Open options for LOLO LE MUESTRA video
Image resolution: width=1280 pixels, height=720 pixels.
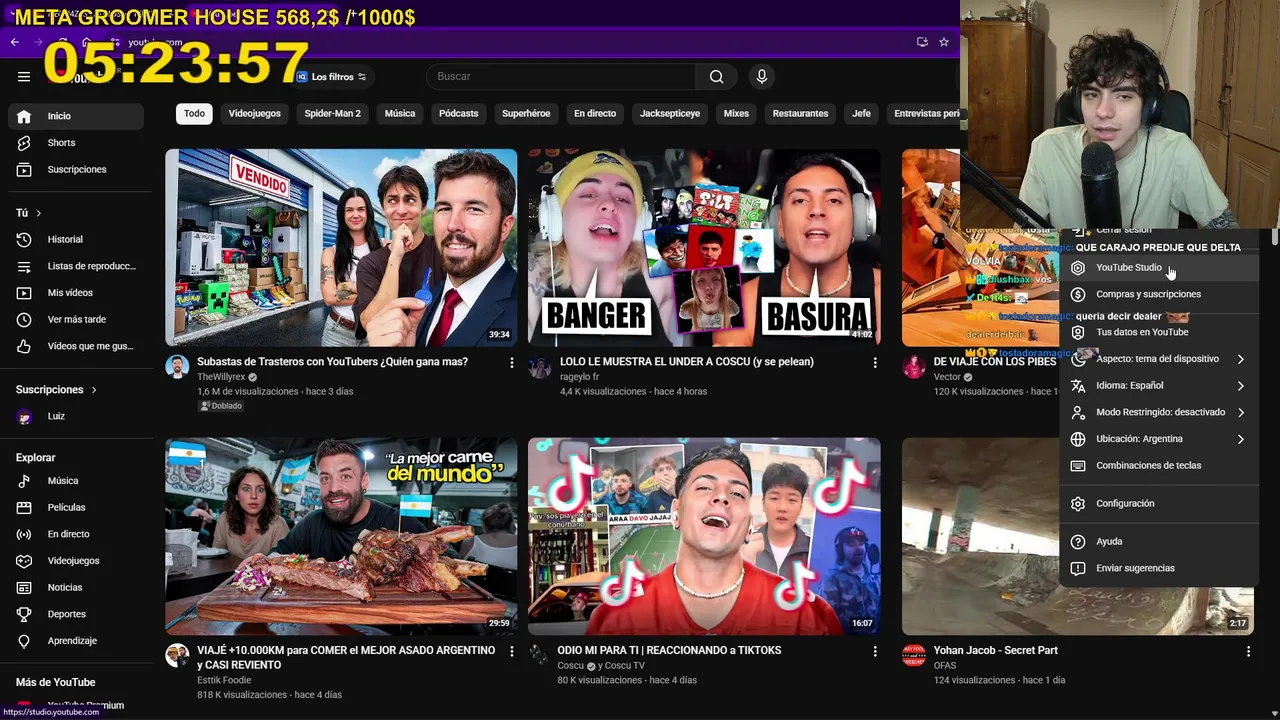pos(874,362)
